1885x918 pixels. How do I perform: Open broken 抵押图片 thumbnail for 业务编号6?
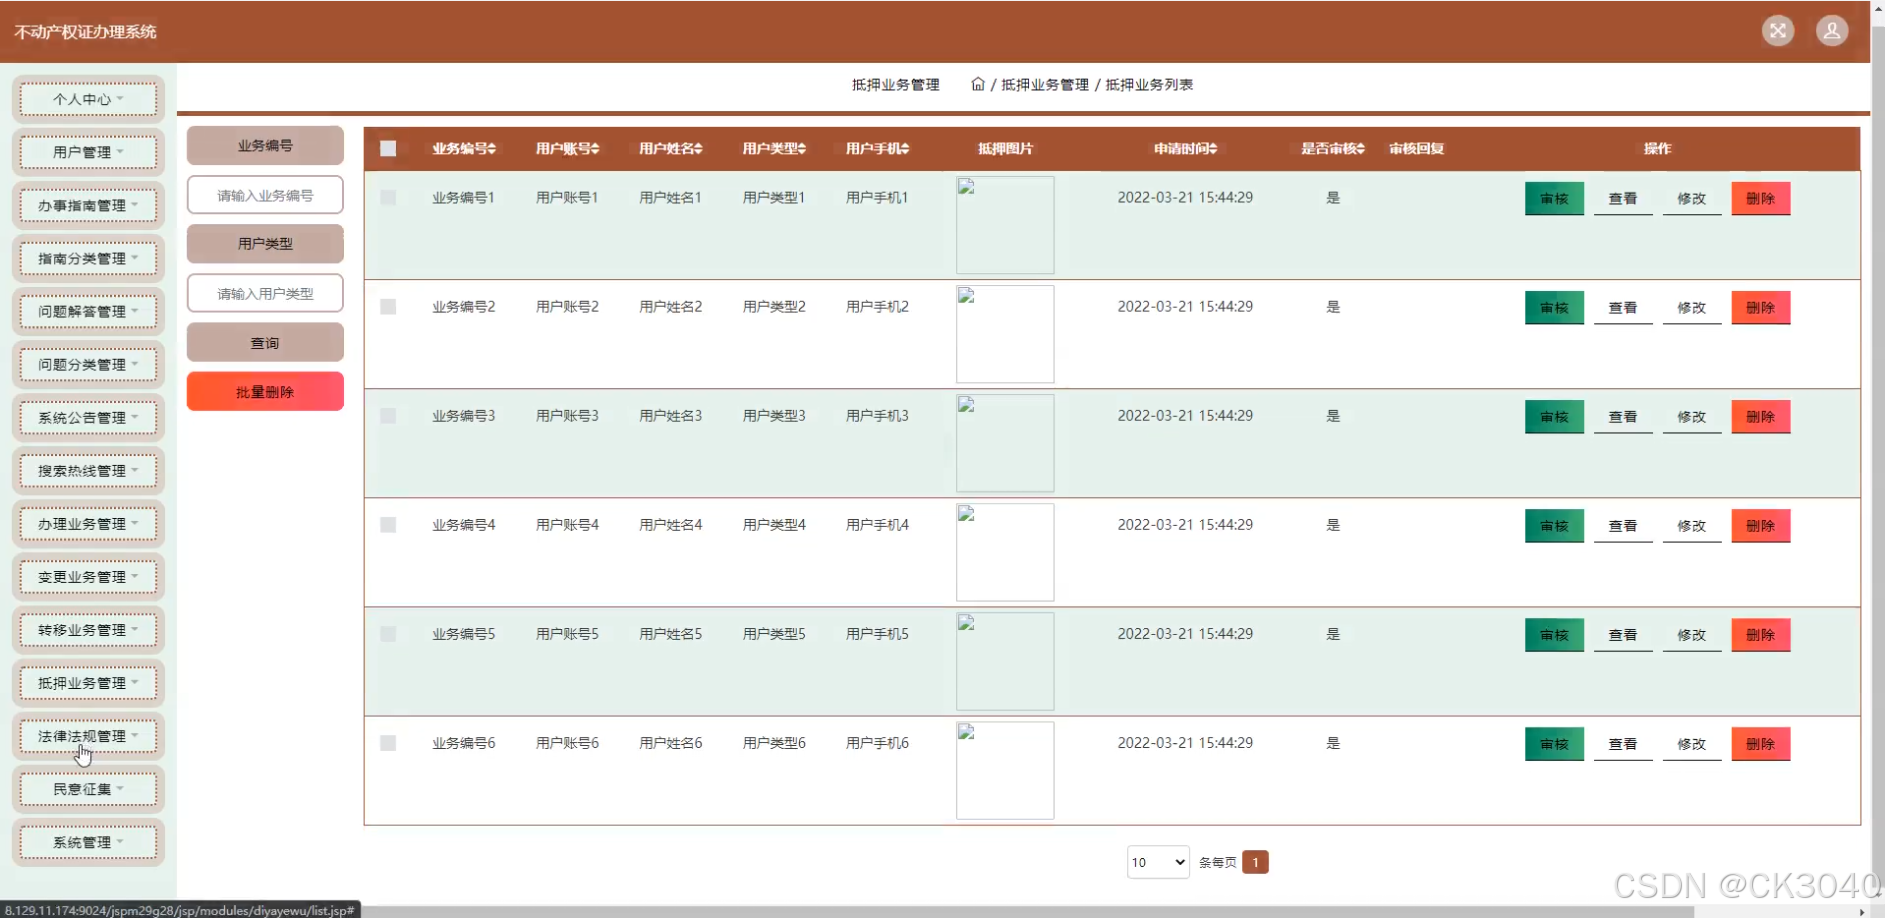[x=1005, y=770]
